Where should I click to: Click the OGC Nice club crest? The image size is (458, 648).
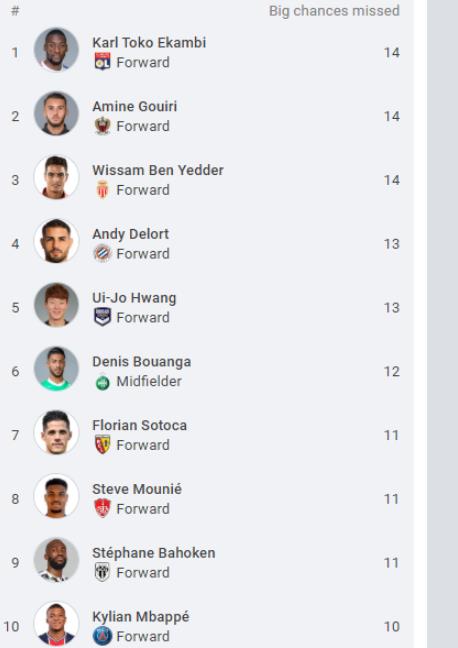pos(102,126)
